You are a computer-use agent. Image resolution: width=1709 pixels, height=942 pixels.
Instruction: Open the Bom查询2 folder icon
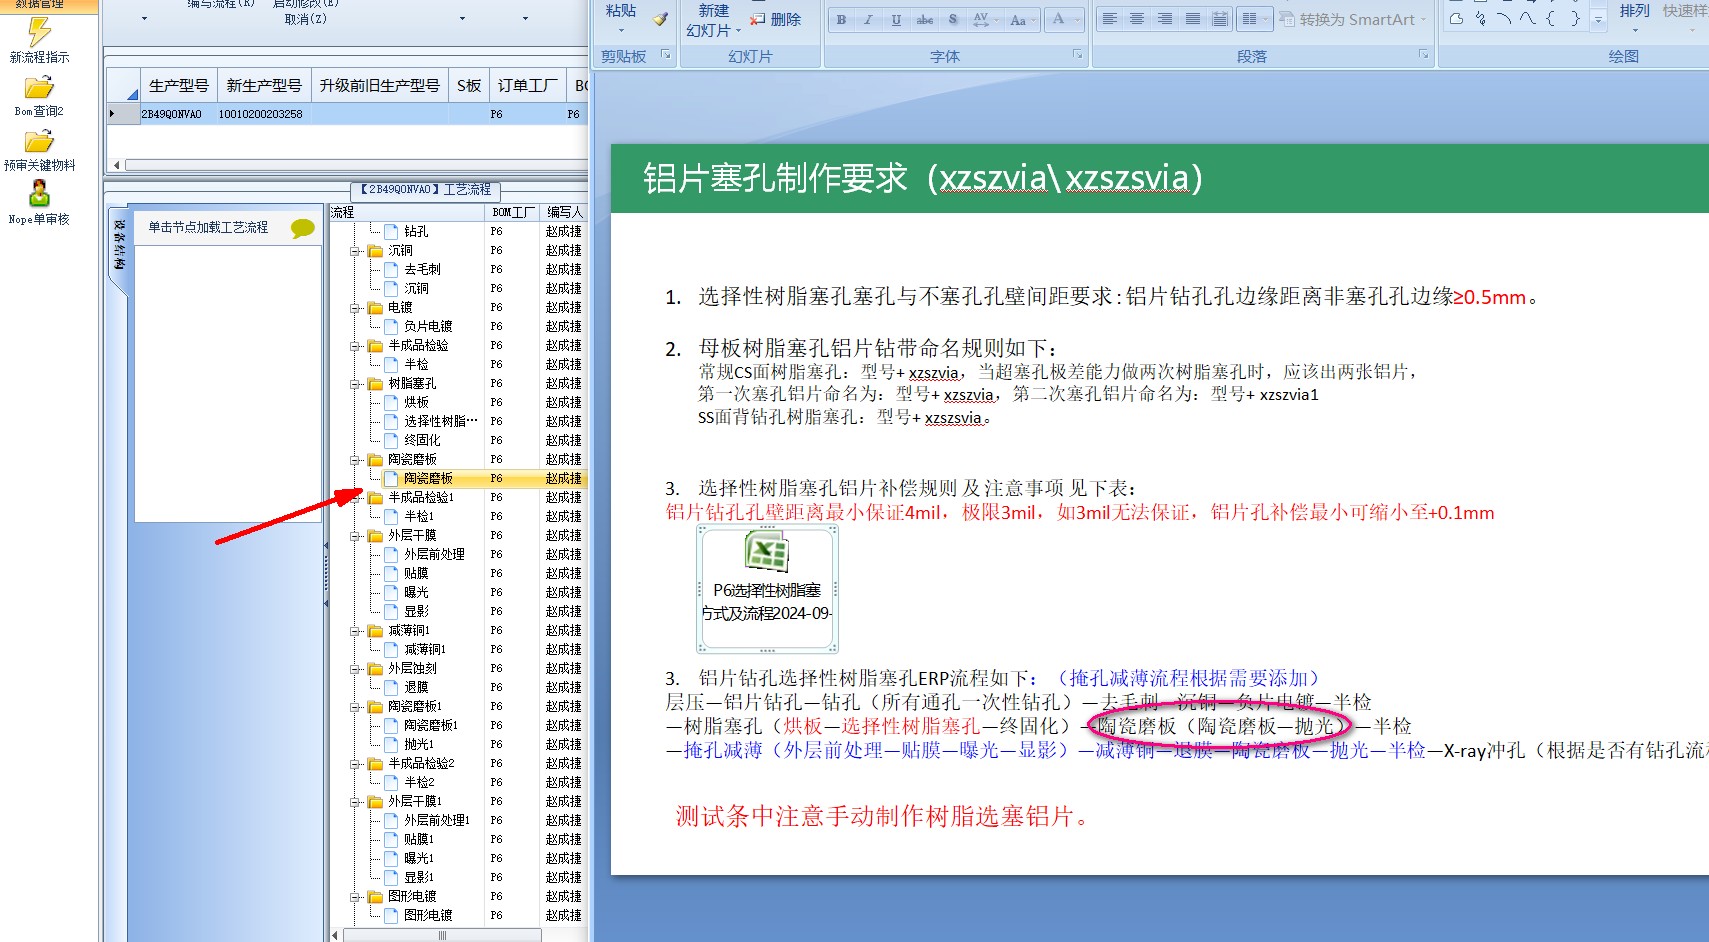click(39, 88)
